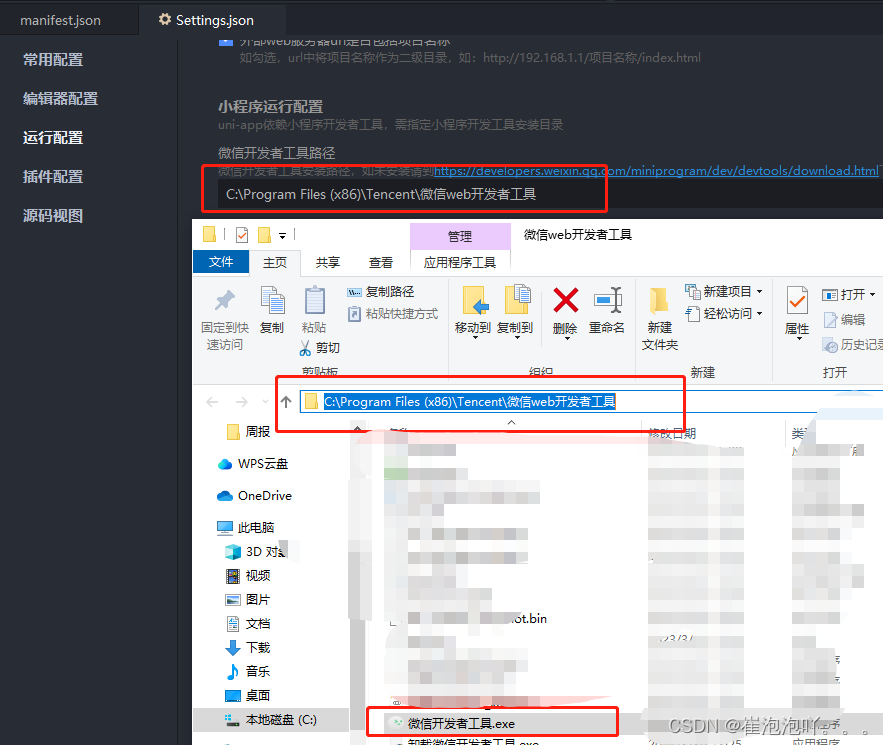
Task: Switch to the 主页 (Home) ribbon tab
Action: pos(275,262)
